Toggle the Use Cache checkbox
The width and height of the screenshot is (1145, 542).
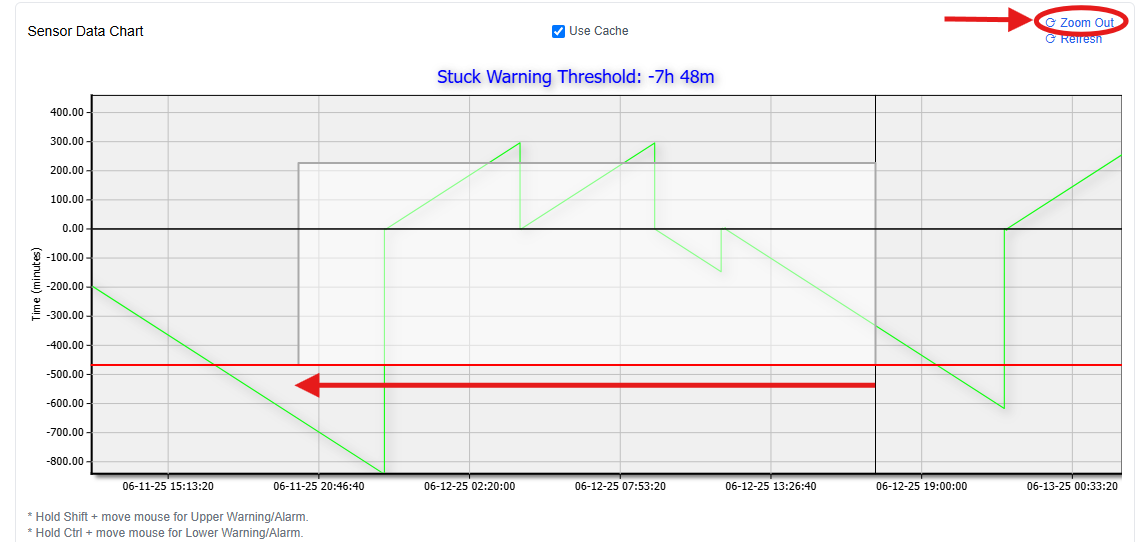click(x=558, y=31)
